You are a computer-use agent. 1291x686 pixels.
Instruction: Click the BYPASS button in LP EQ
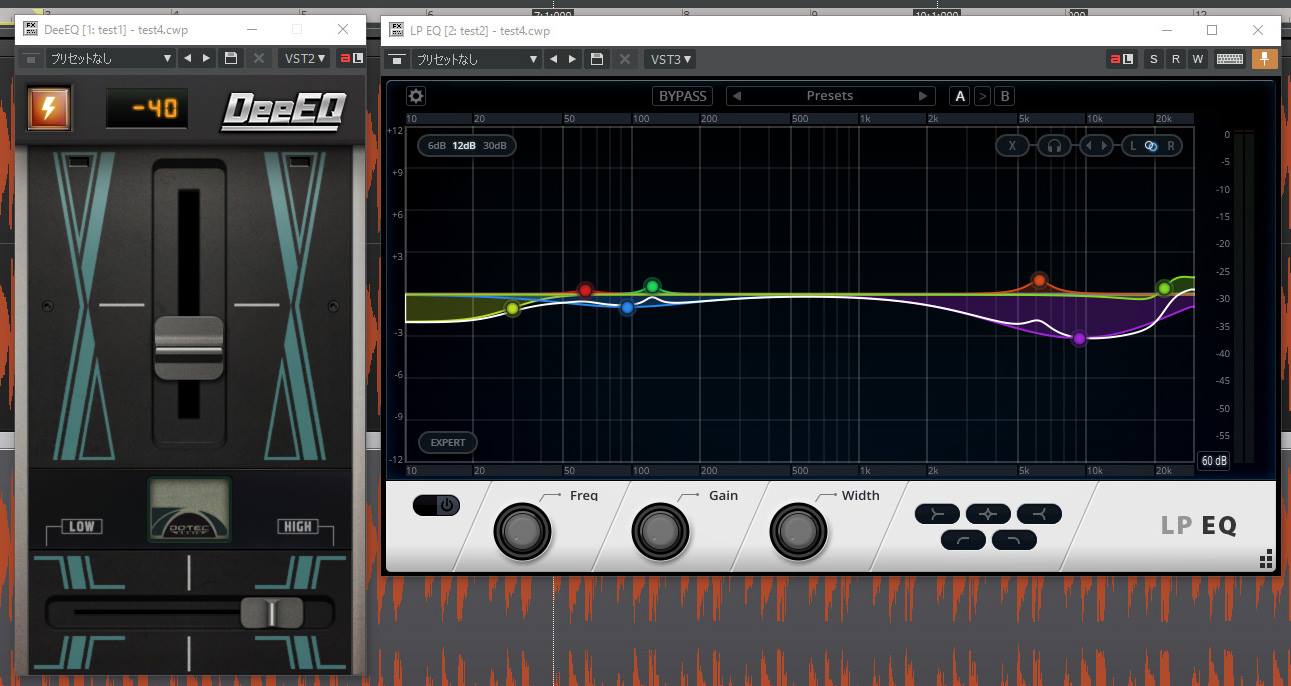coord(683,96)
